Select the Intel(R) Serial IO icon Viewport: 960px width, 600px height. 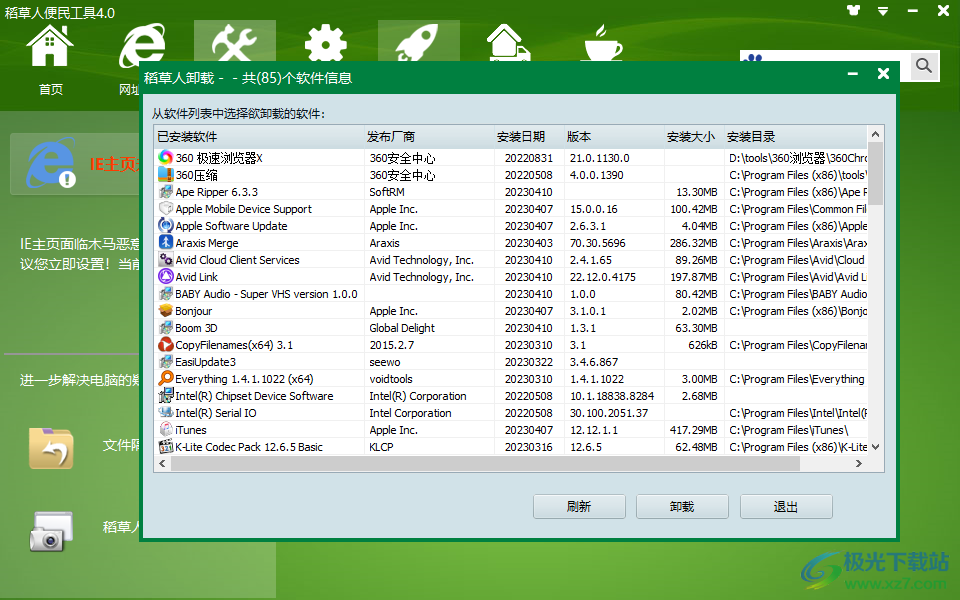point(165,412)
